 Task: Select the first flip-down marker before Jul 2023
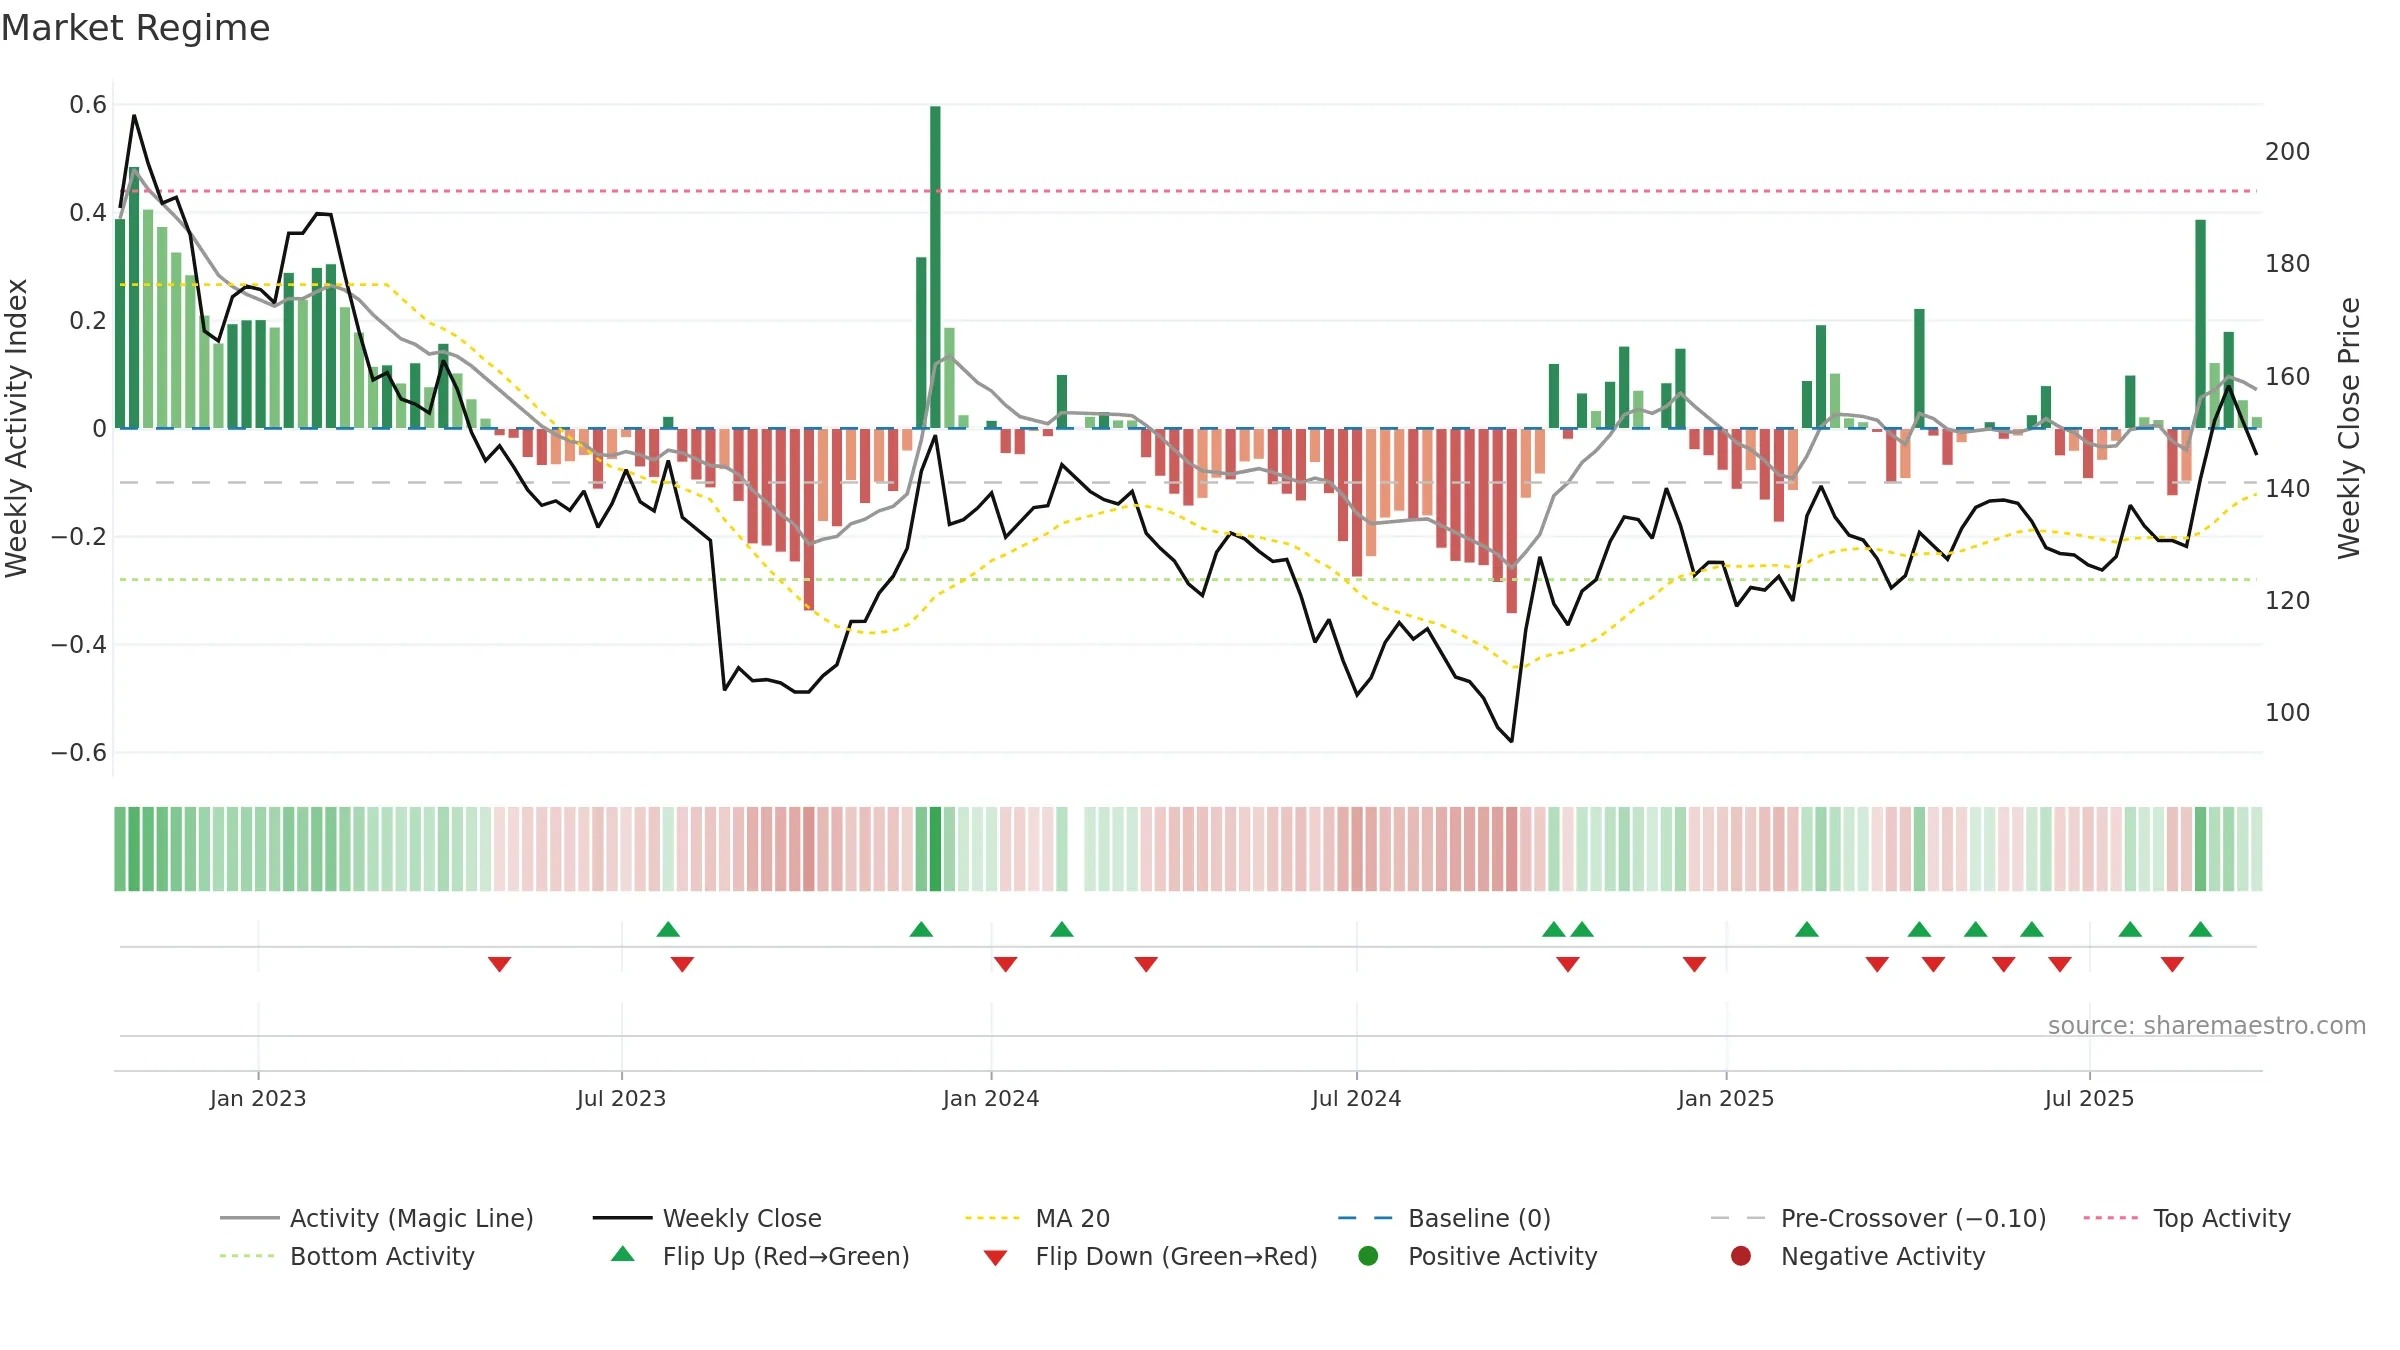pos(500,964)
